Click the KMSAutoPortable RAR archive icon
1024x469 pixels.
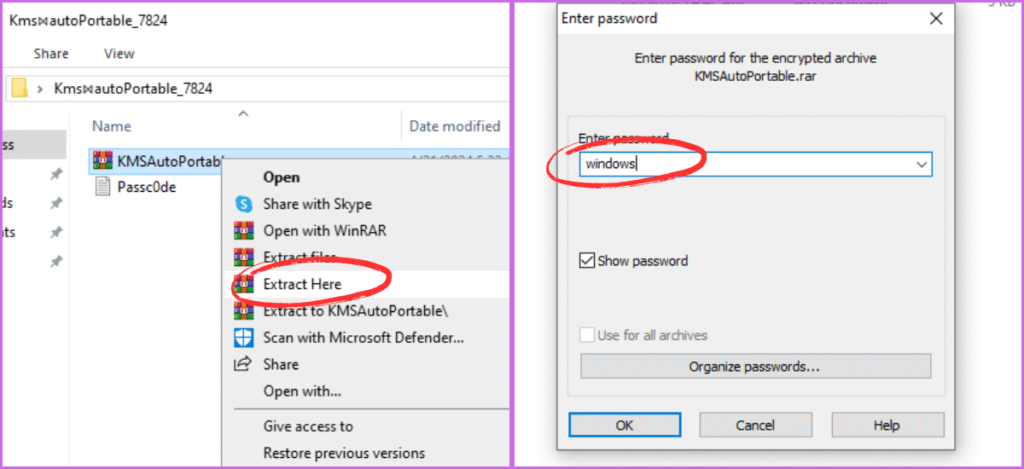(x=101, y=161)
